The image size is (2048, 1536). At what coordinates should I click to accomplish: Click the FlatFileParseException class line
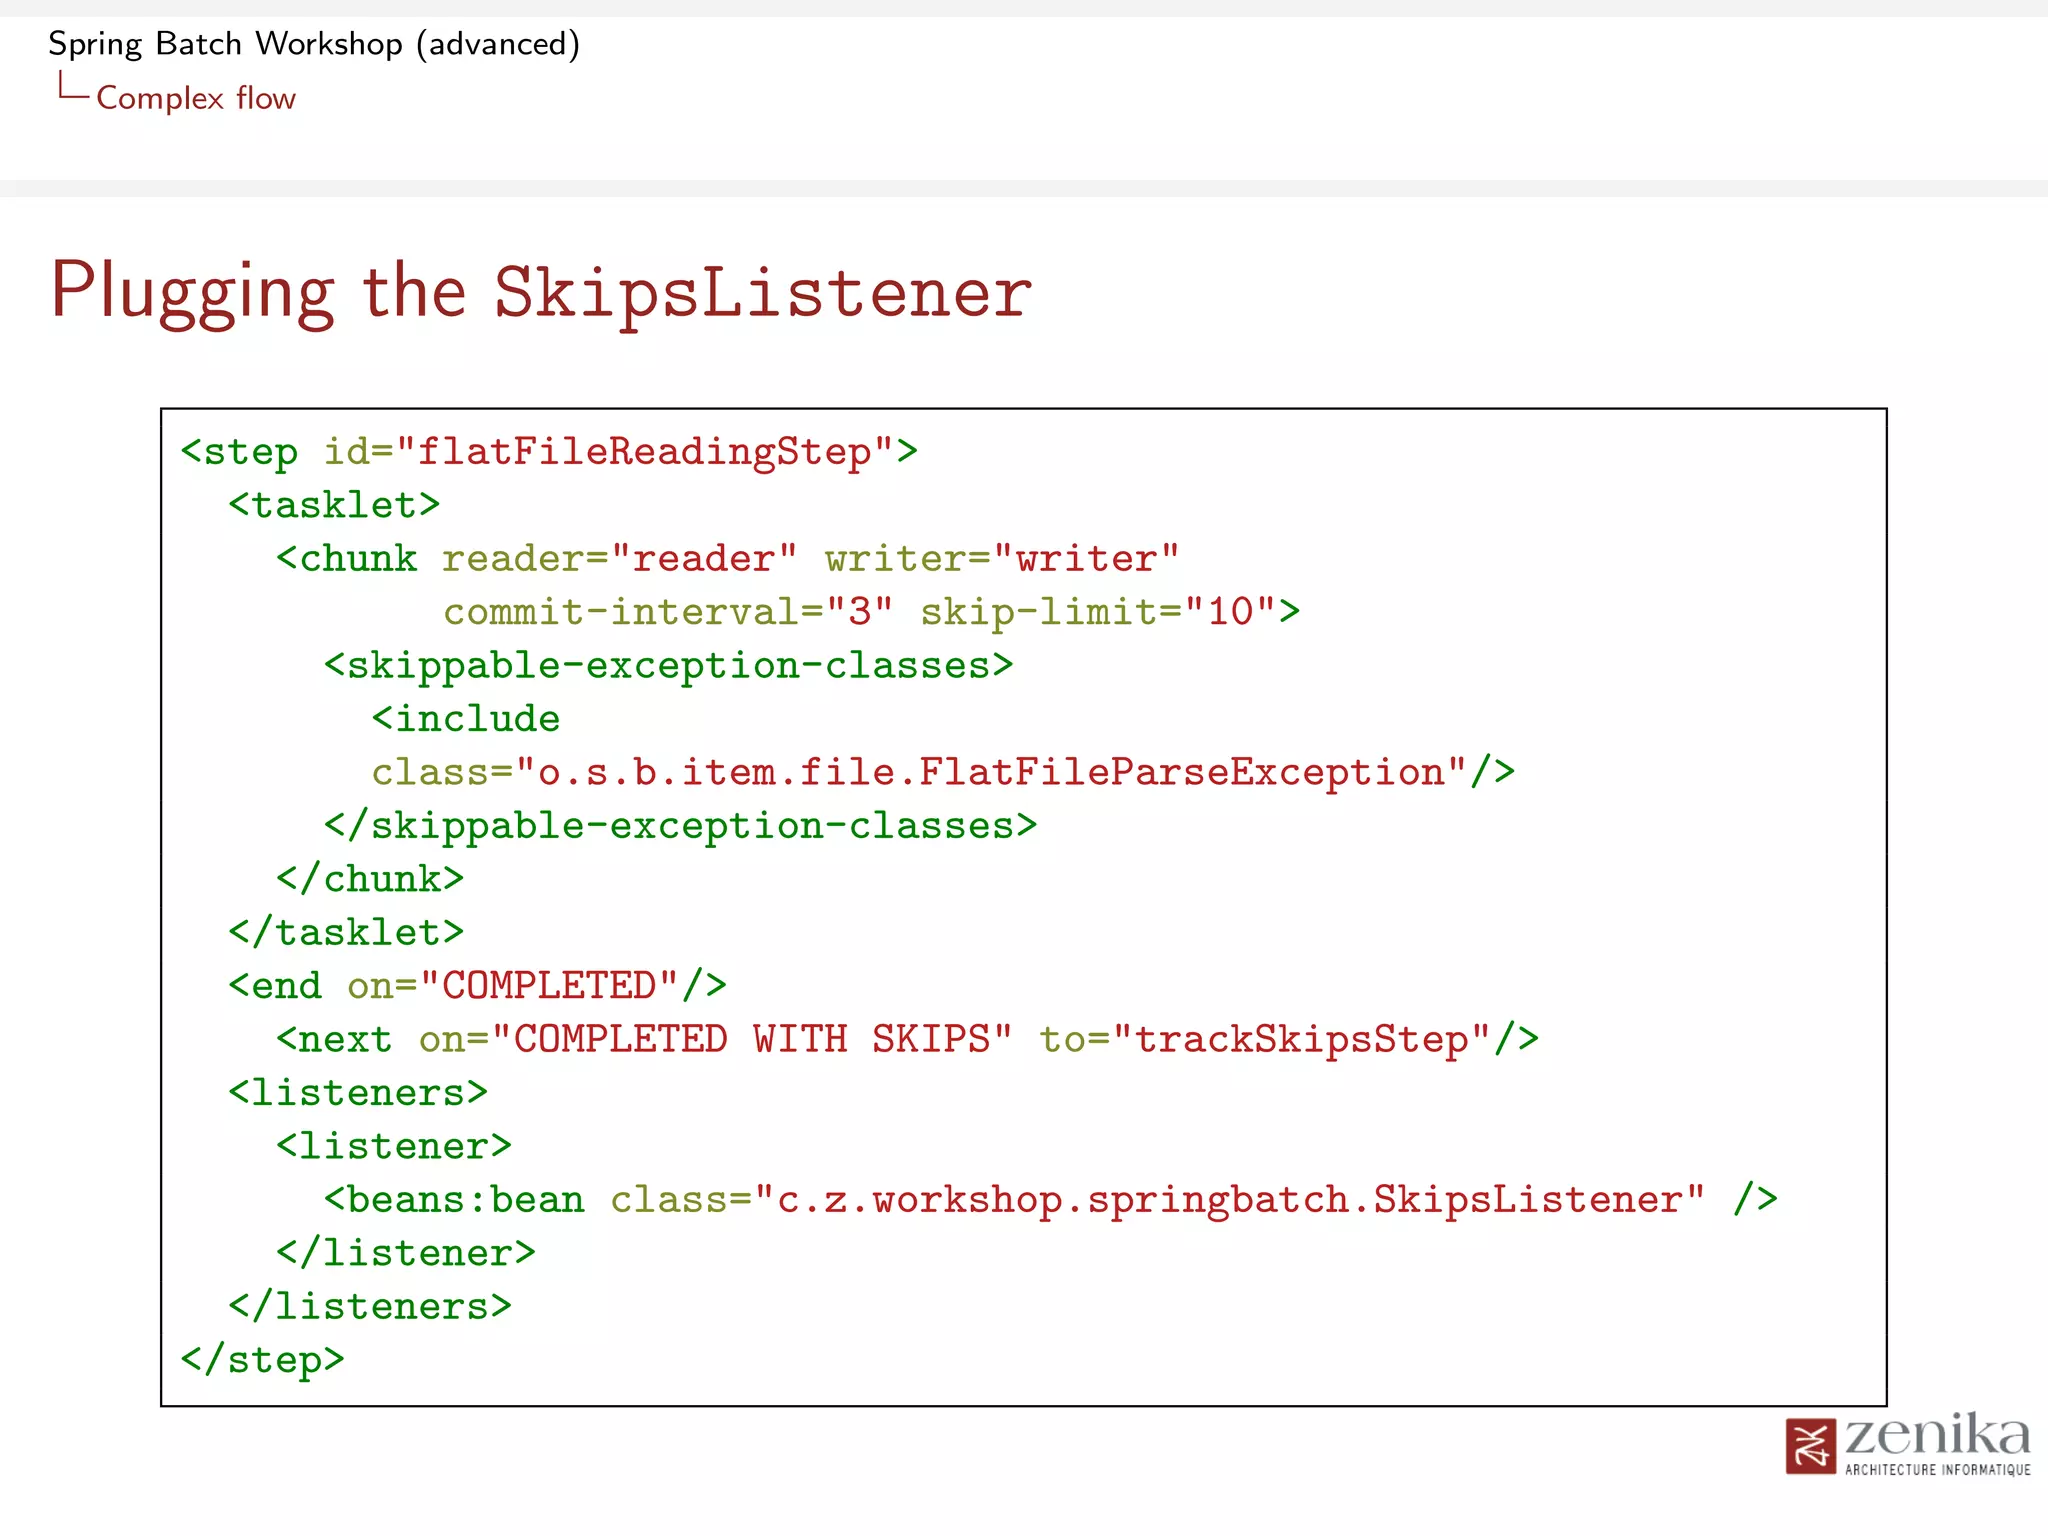tap(943, 773)
